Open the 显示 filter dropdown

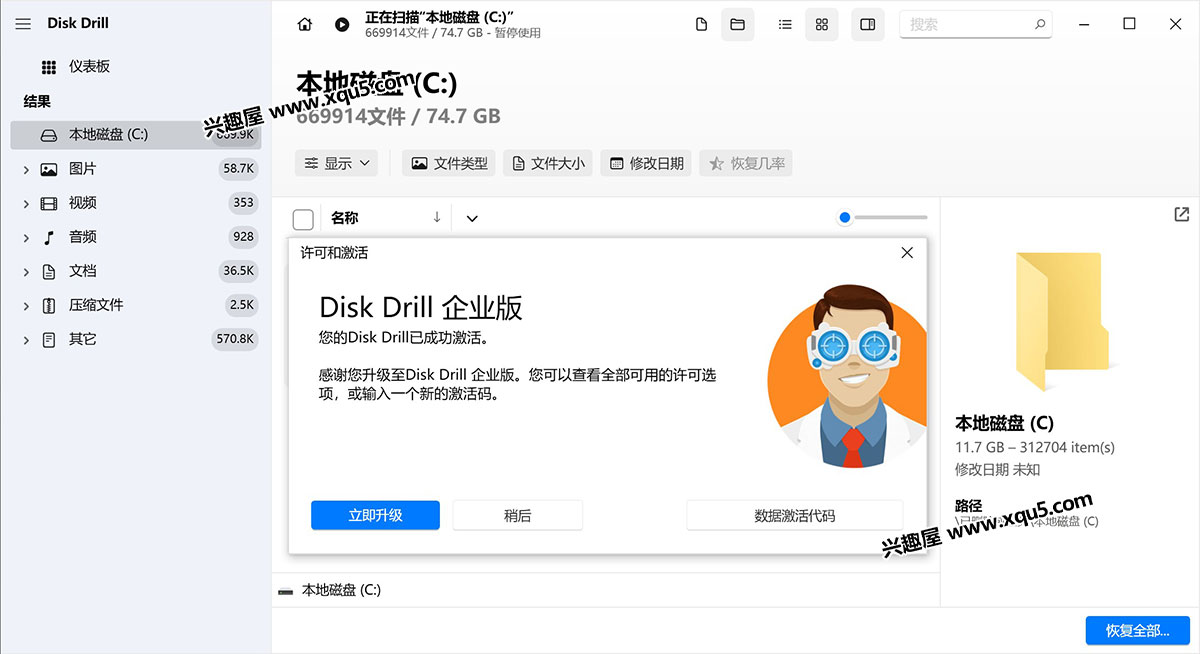pos(337,163)
